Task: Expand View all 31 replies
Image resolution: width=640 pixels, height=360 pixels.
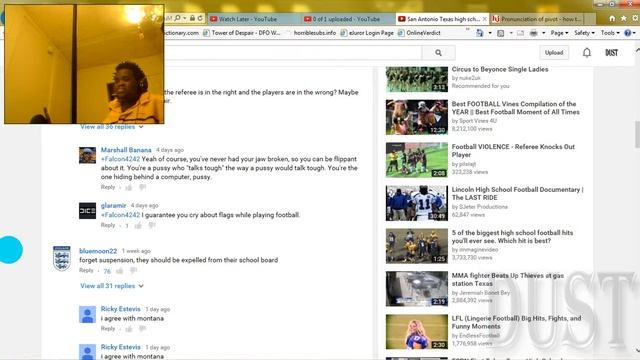Action: coord(111,286)
